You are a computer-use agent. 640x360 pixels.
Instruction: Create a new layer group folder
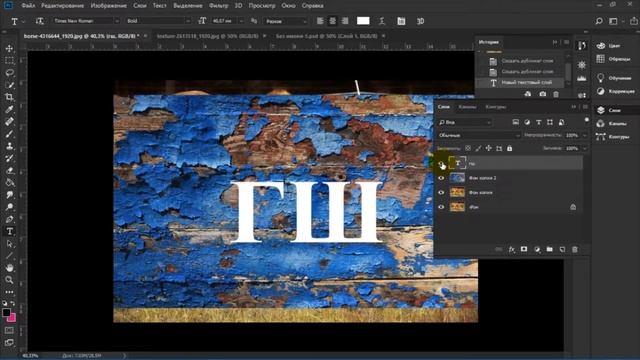tap(549, 249)
